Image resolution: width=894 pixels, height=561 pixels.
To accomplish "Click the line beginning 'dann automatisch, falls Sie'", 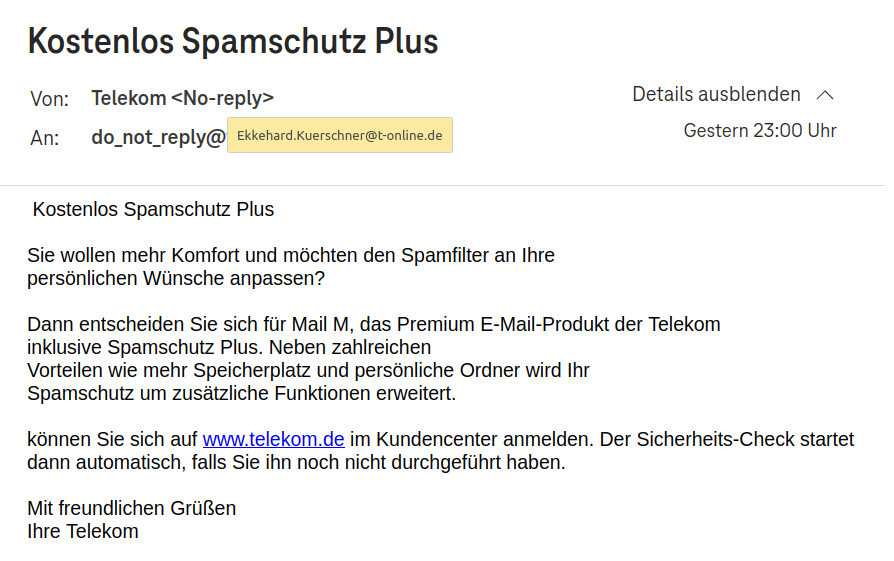I will pyautogui.click(x=296, y=462).
